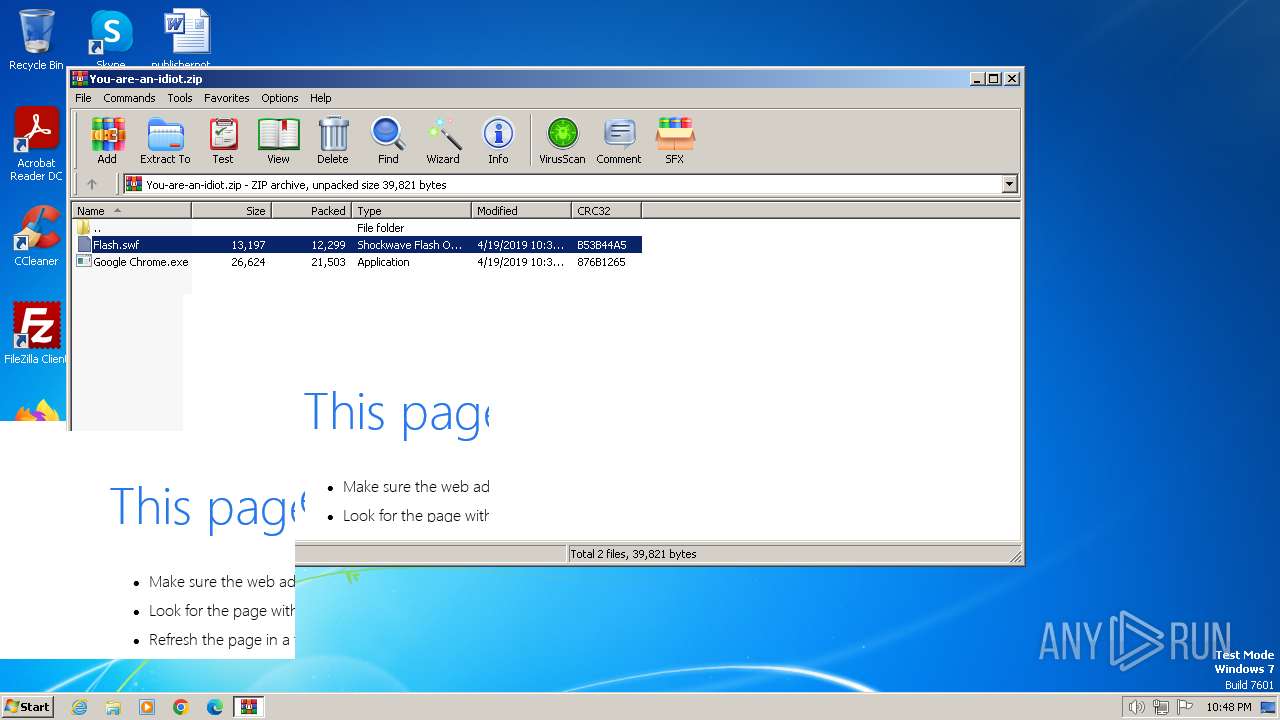Select the Google Chrome.exe file row
This screenshot has height=720, width=1280.
click(x=357, y=262)
